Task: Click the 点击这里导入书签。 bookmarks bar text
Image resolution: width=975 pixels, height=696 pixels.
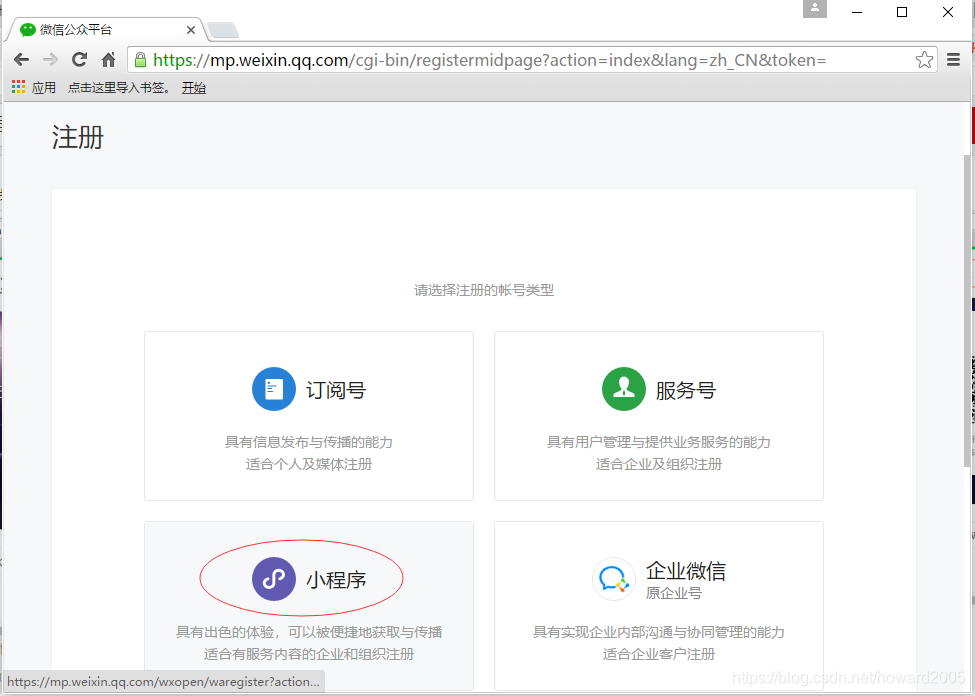Action: coord(119,88)
